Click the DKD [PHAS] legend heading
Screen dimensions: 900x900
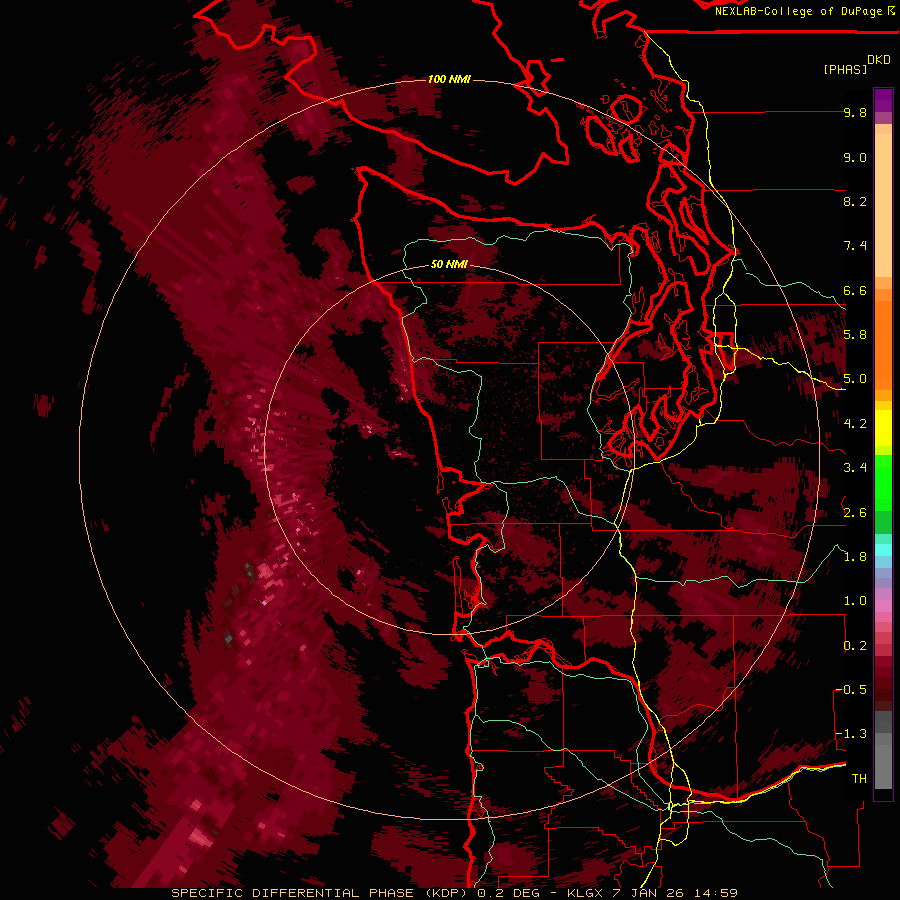point(856,64)
